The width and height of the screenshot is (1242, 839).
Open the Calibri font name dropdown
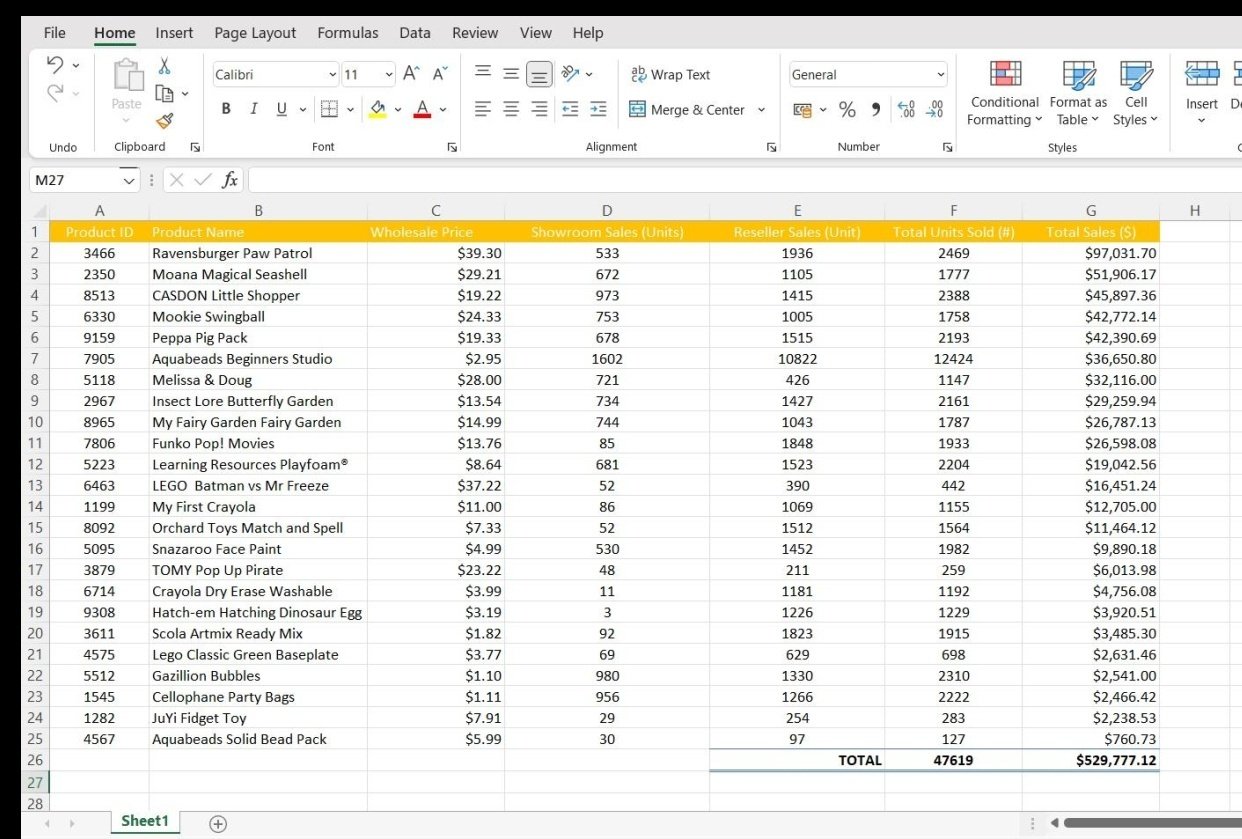[x=333, y=75]
